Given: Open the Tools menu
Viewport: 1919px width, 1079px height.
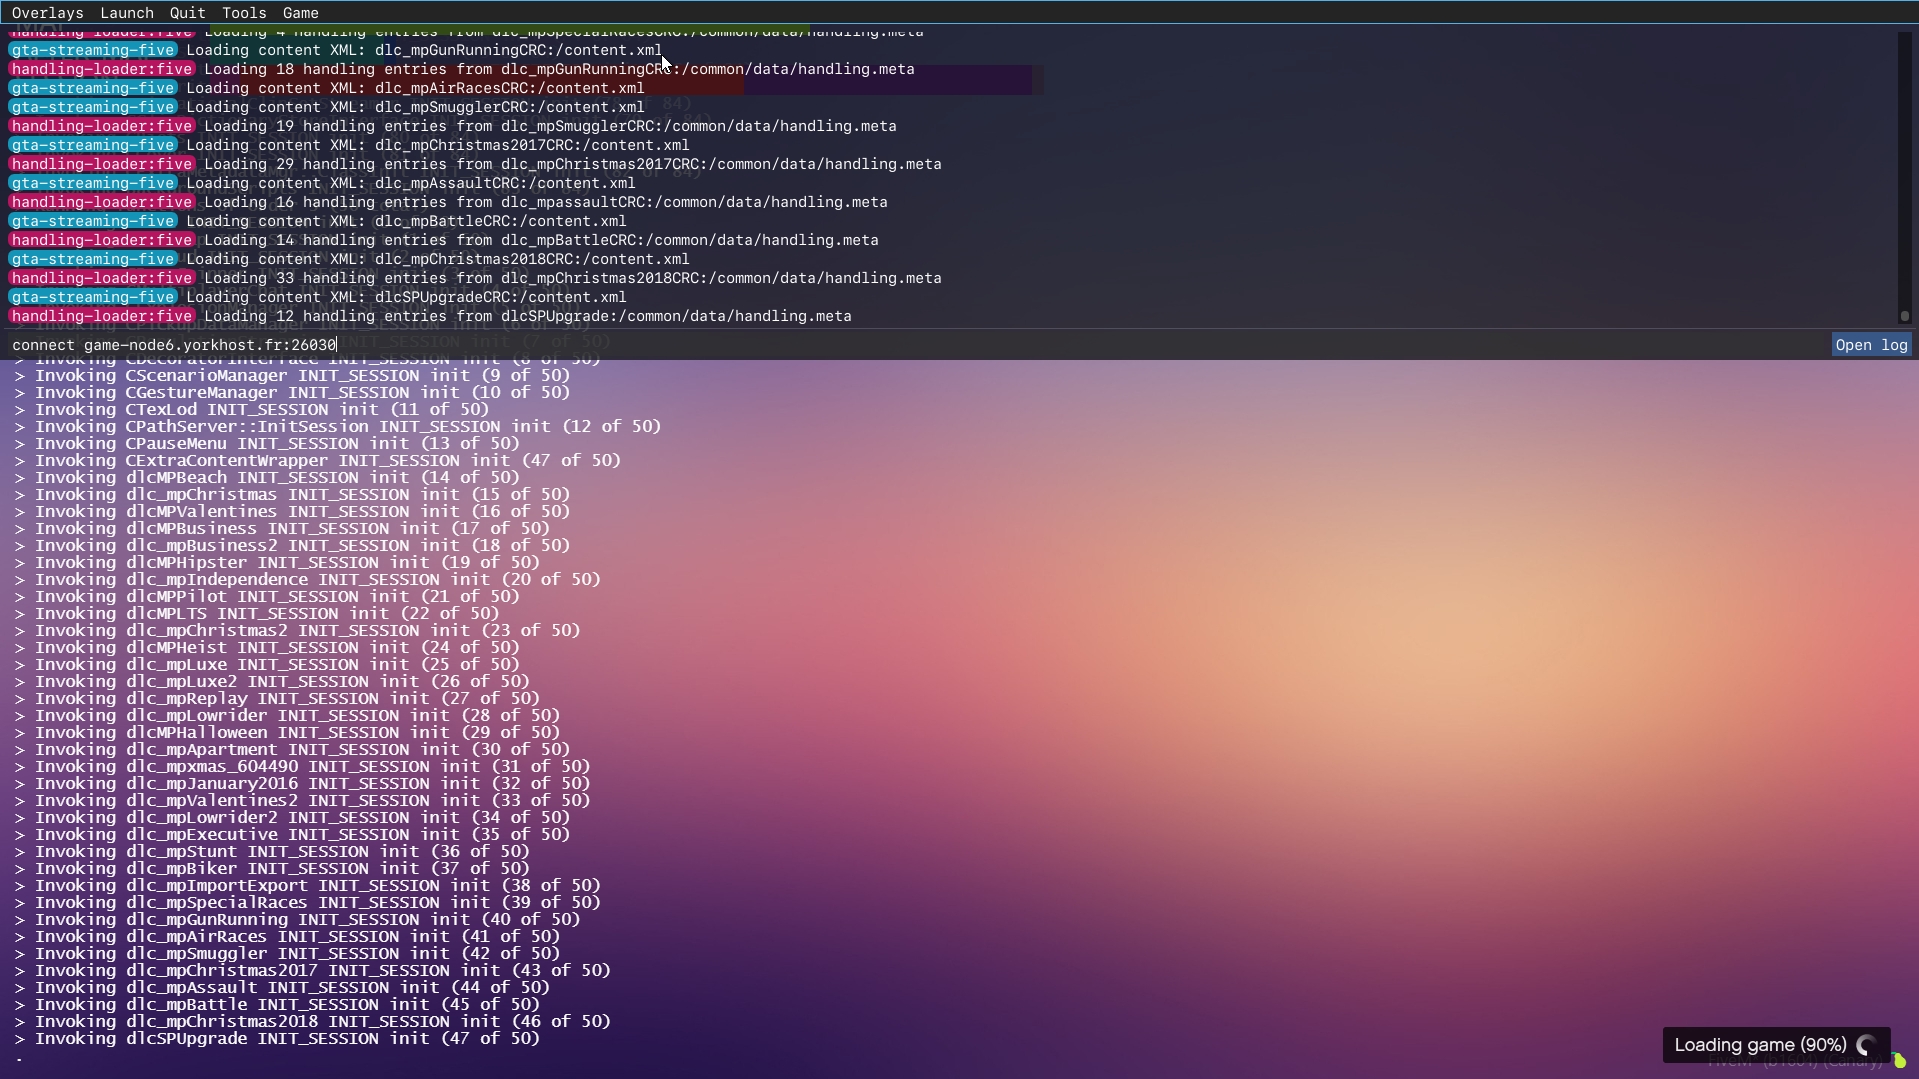Looking at the screenshot, I should click(x=244, y=13).
